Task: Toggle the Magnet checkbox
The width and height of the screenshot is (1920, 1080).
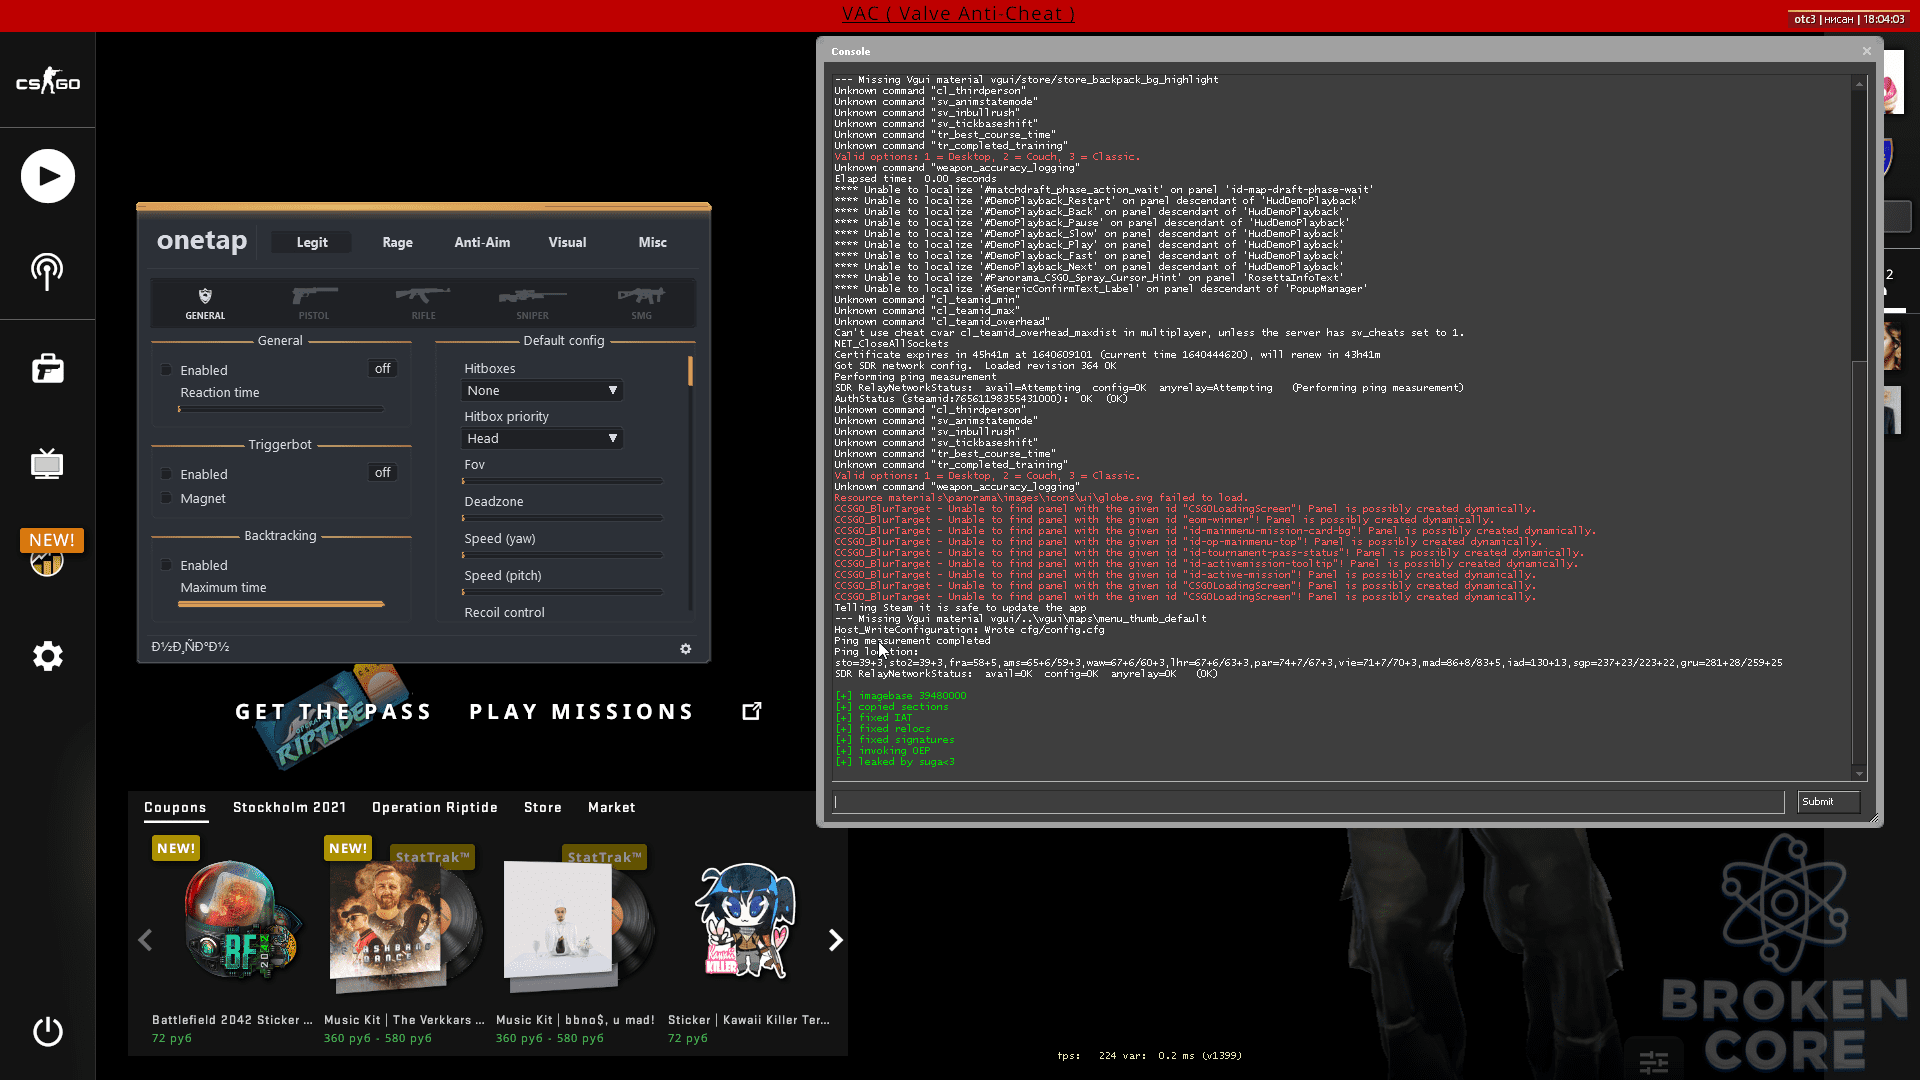Action: [x=167, y=498]
